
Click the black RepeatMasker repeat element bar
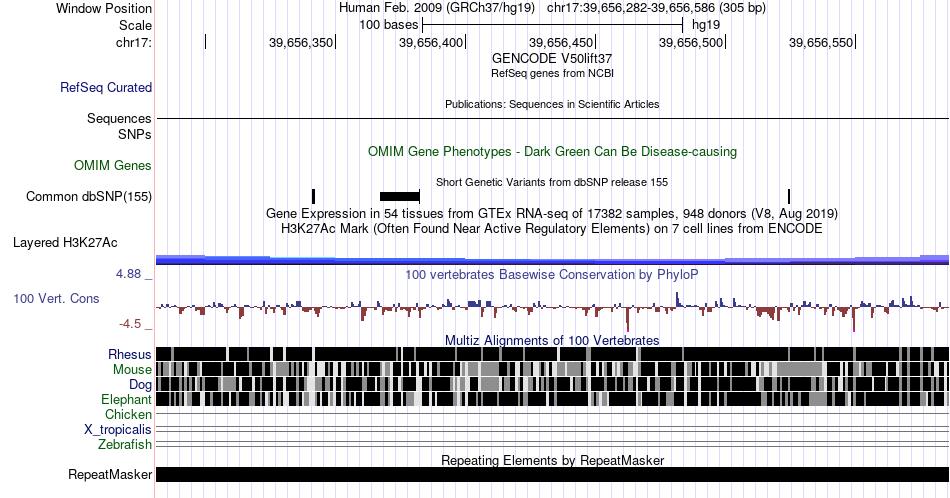click(x=553, y=474)
